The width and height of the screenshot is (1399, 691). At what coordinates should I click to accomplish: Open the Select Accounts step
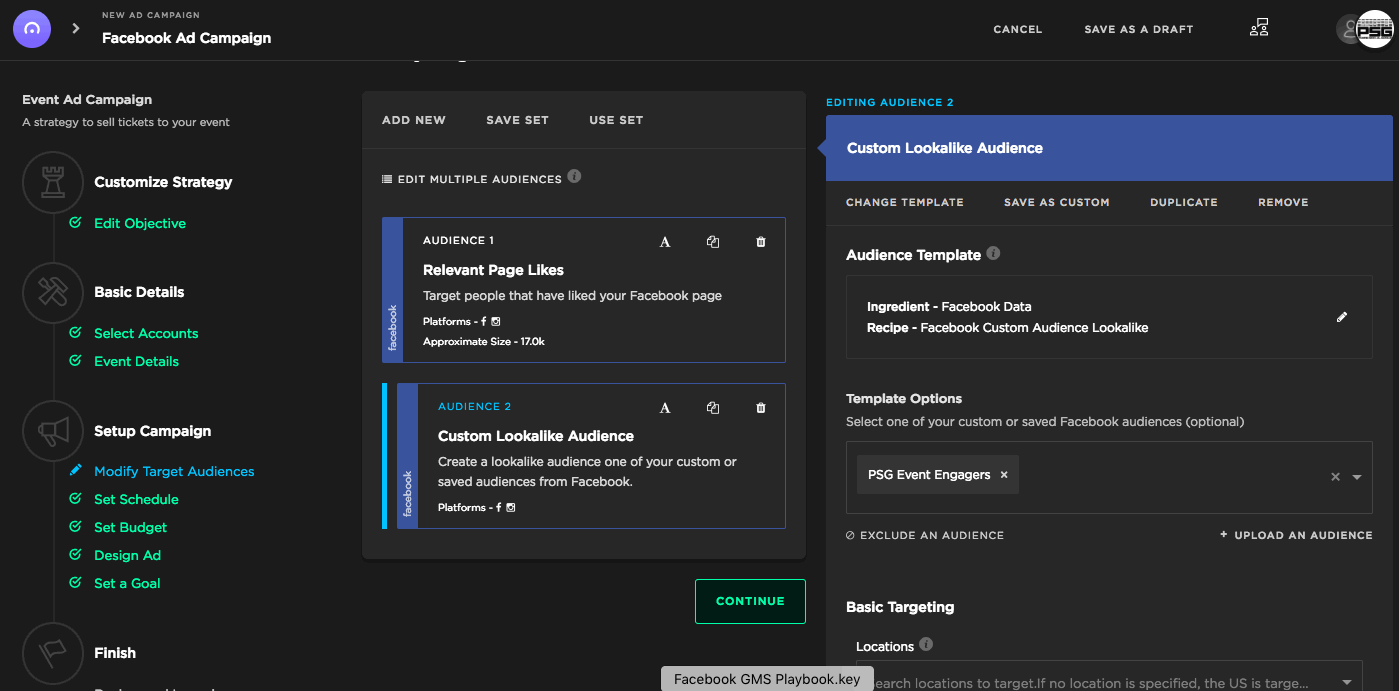click(146, 333)
